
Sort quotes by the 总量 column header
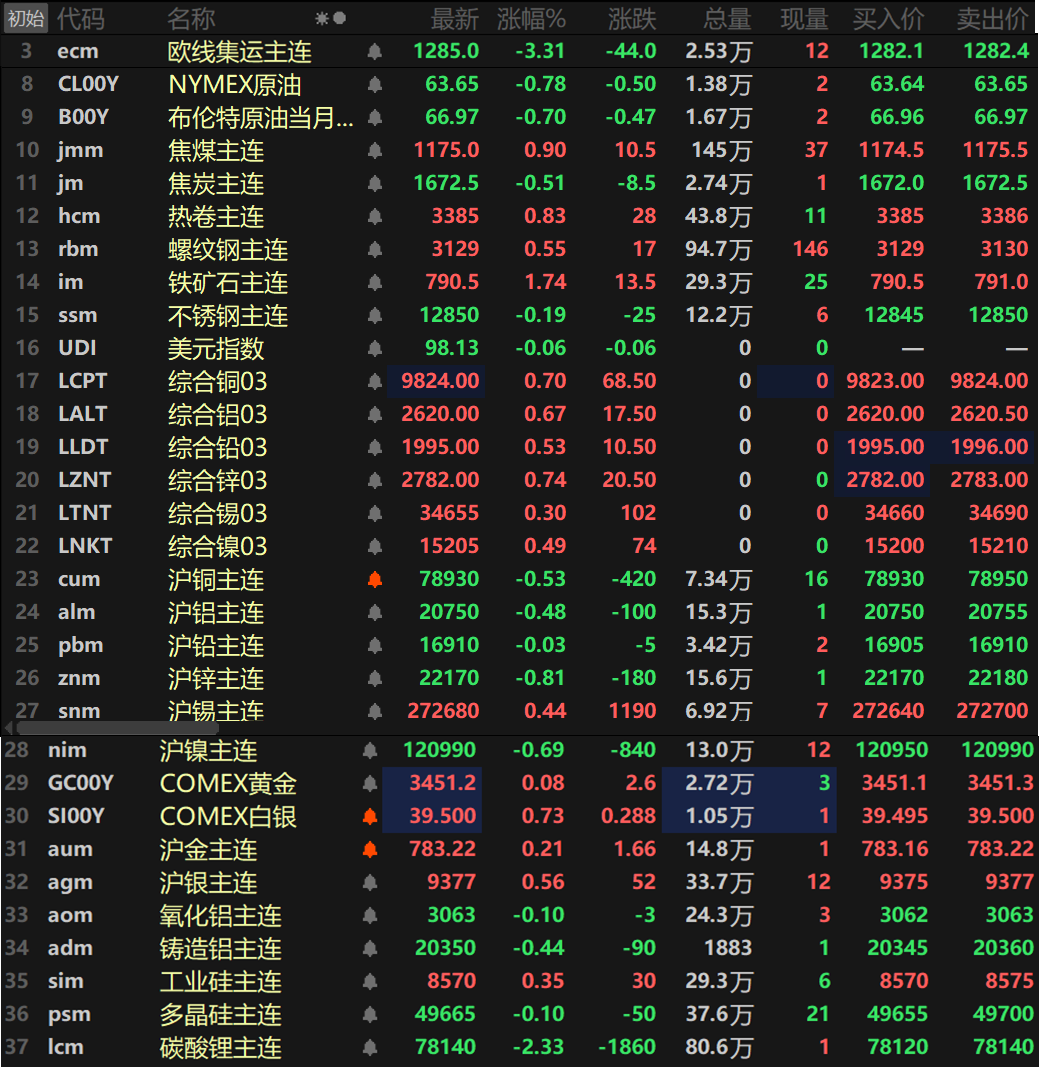[x=725, y=18]
